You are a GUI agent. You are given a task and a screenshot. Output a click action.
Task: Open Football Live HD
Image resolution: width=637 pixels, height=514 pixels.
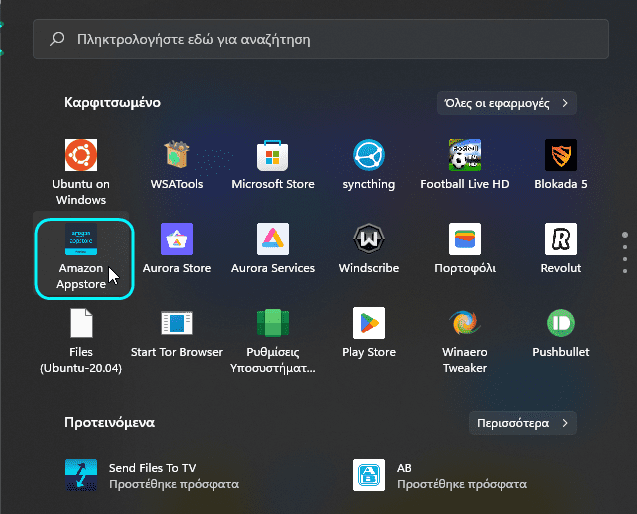(x=464, y=165)
